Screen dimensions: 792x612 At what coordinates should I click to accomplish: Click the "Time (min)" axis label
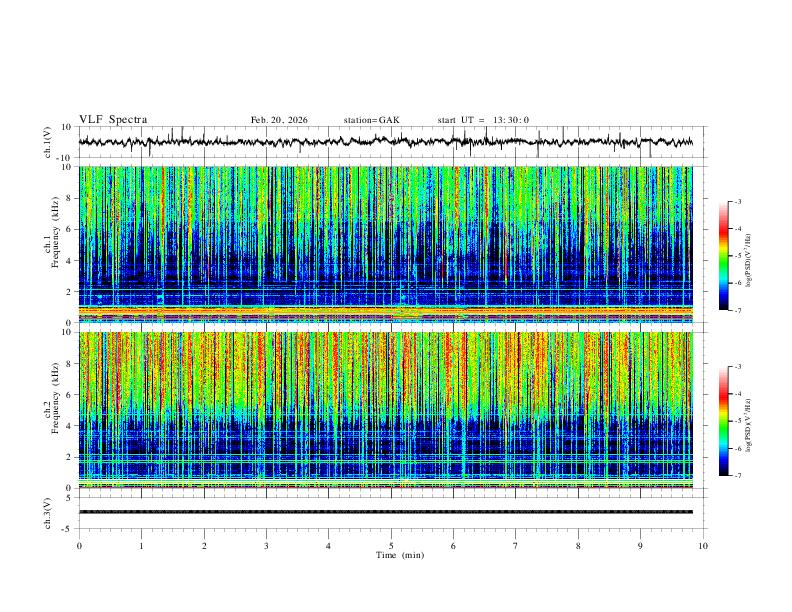click(x=400, y=555)
